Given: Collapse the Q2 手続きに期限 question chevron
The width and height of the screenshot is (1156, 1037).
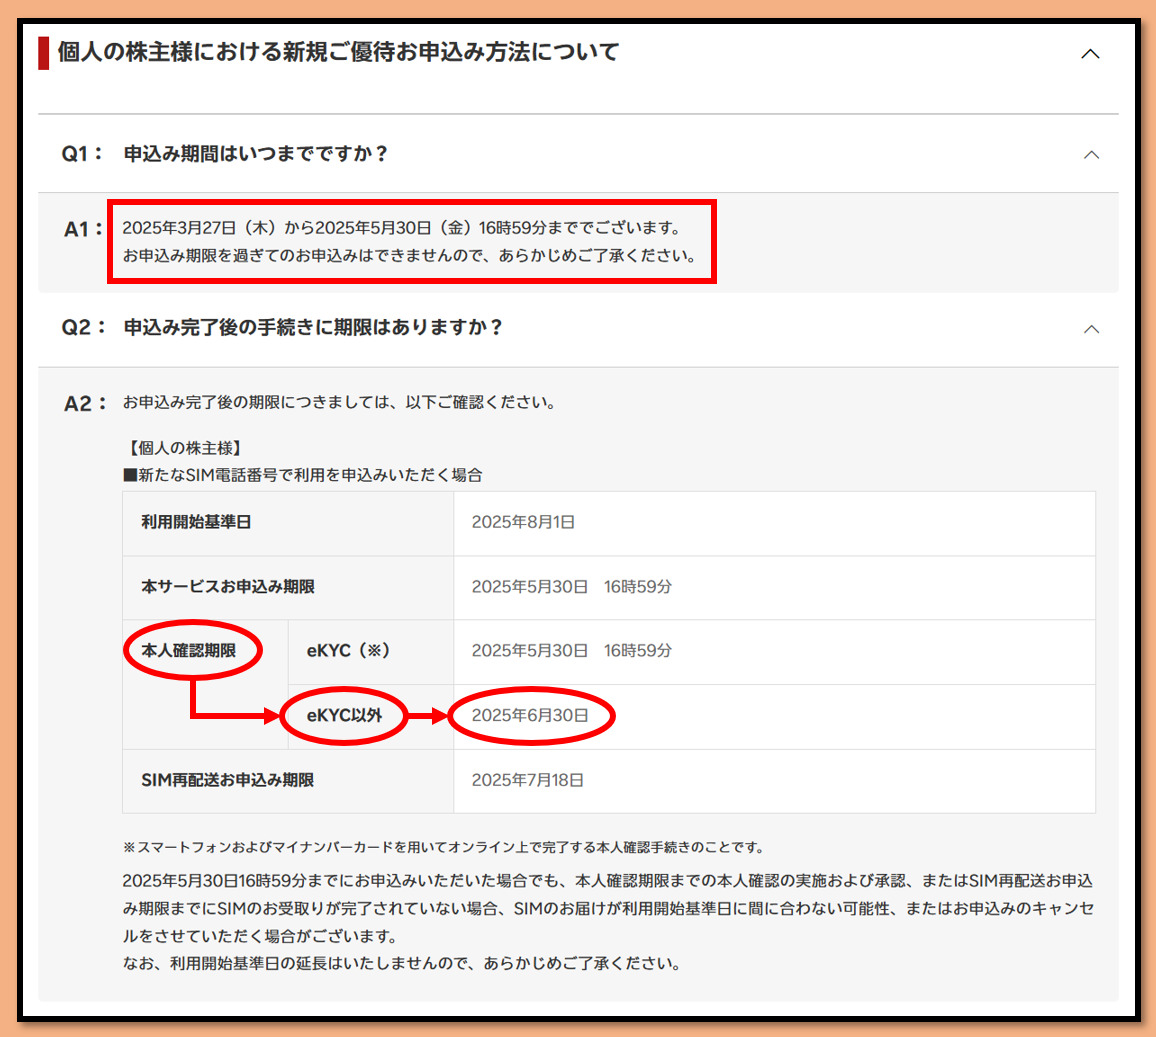Looking at the screenshot, I should (x=1091, y=329).
